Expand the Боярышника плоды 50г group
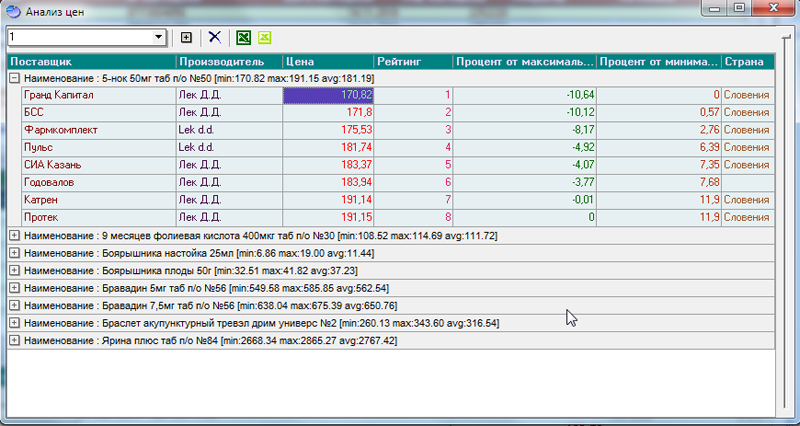Viewport: 800px width, 426px height. coord(14,271)
